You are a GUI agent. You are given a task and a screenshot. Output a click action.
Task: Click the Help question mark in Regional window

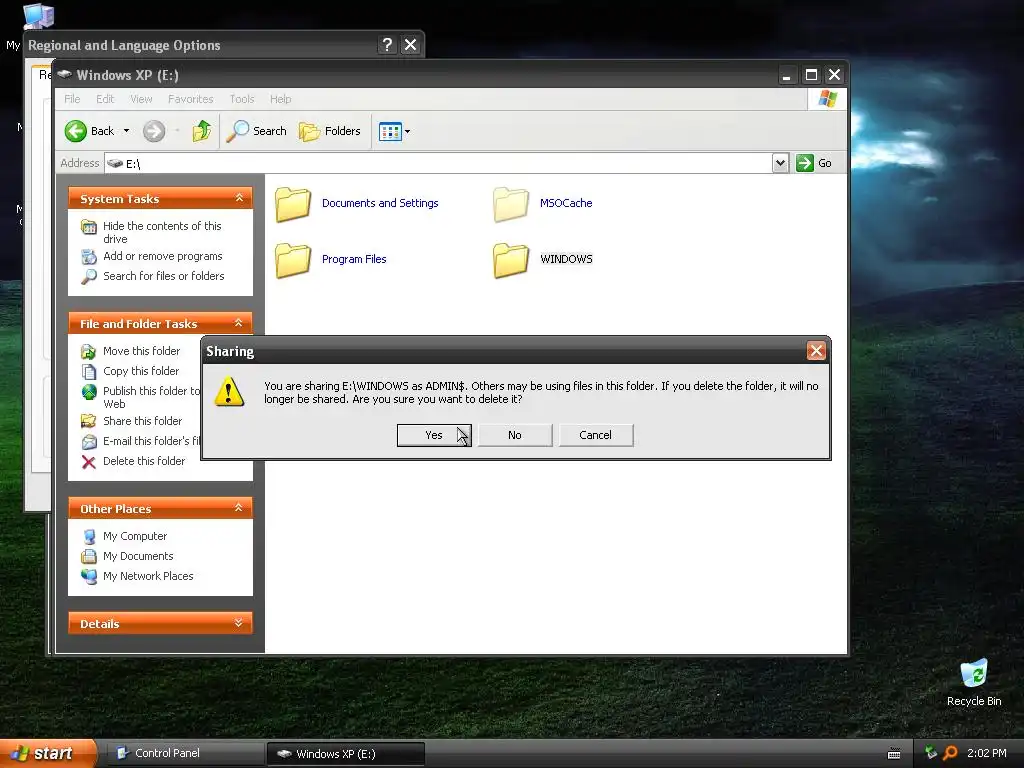point(387,44)
